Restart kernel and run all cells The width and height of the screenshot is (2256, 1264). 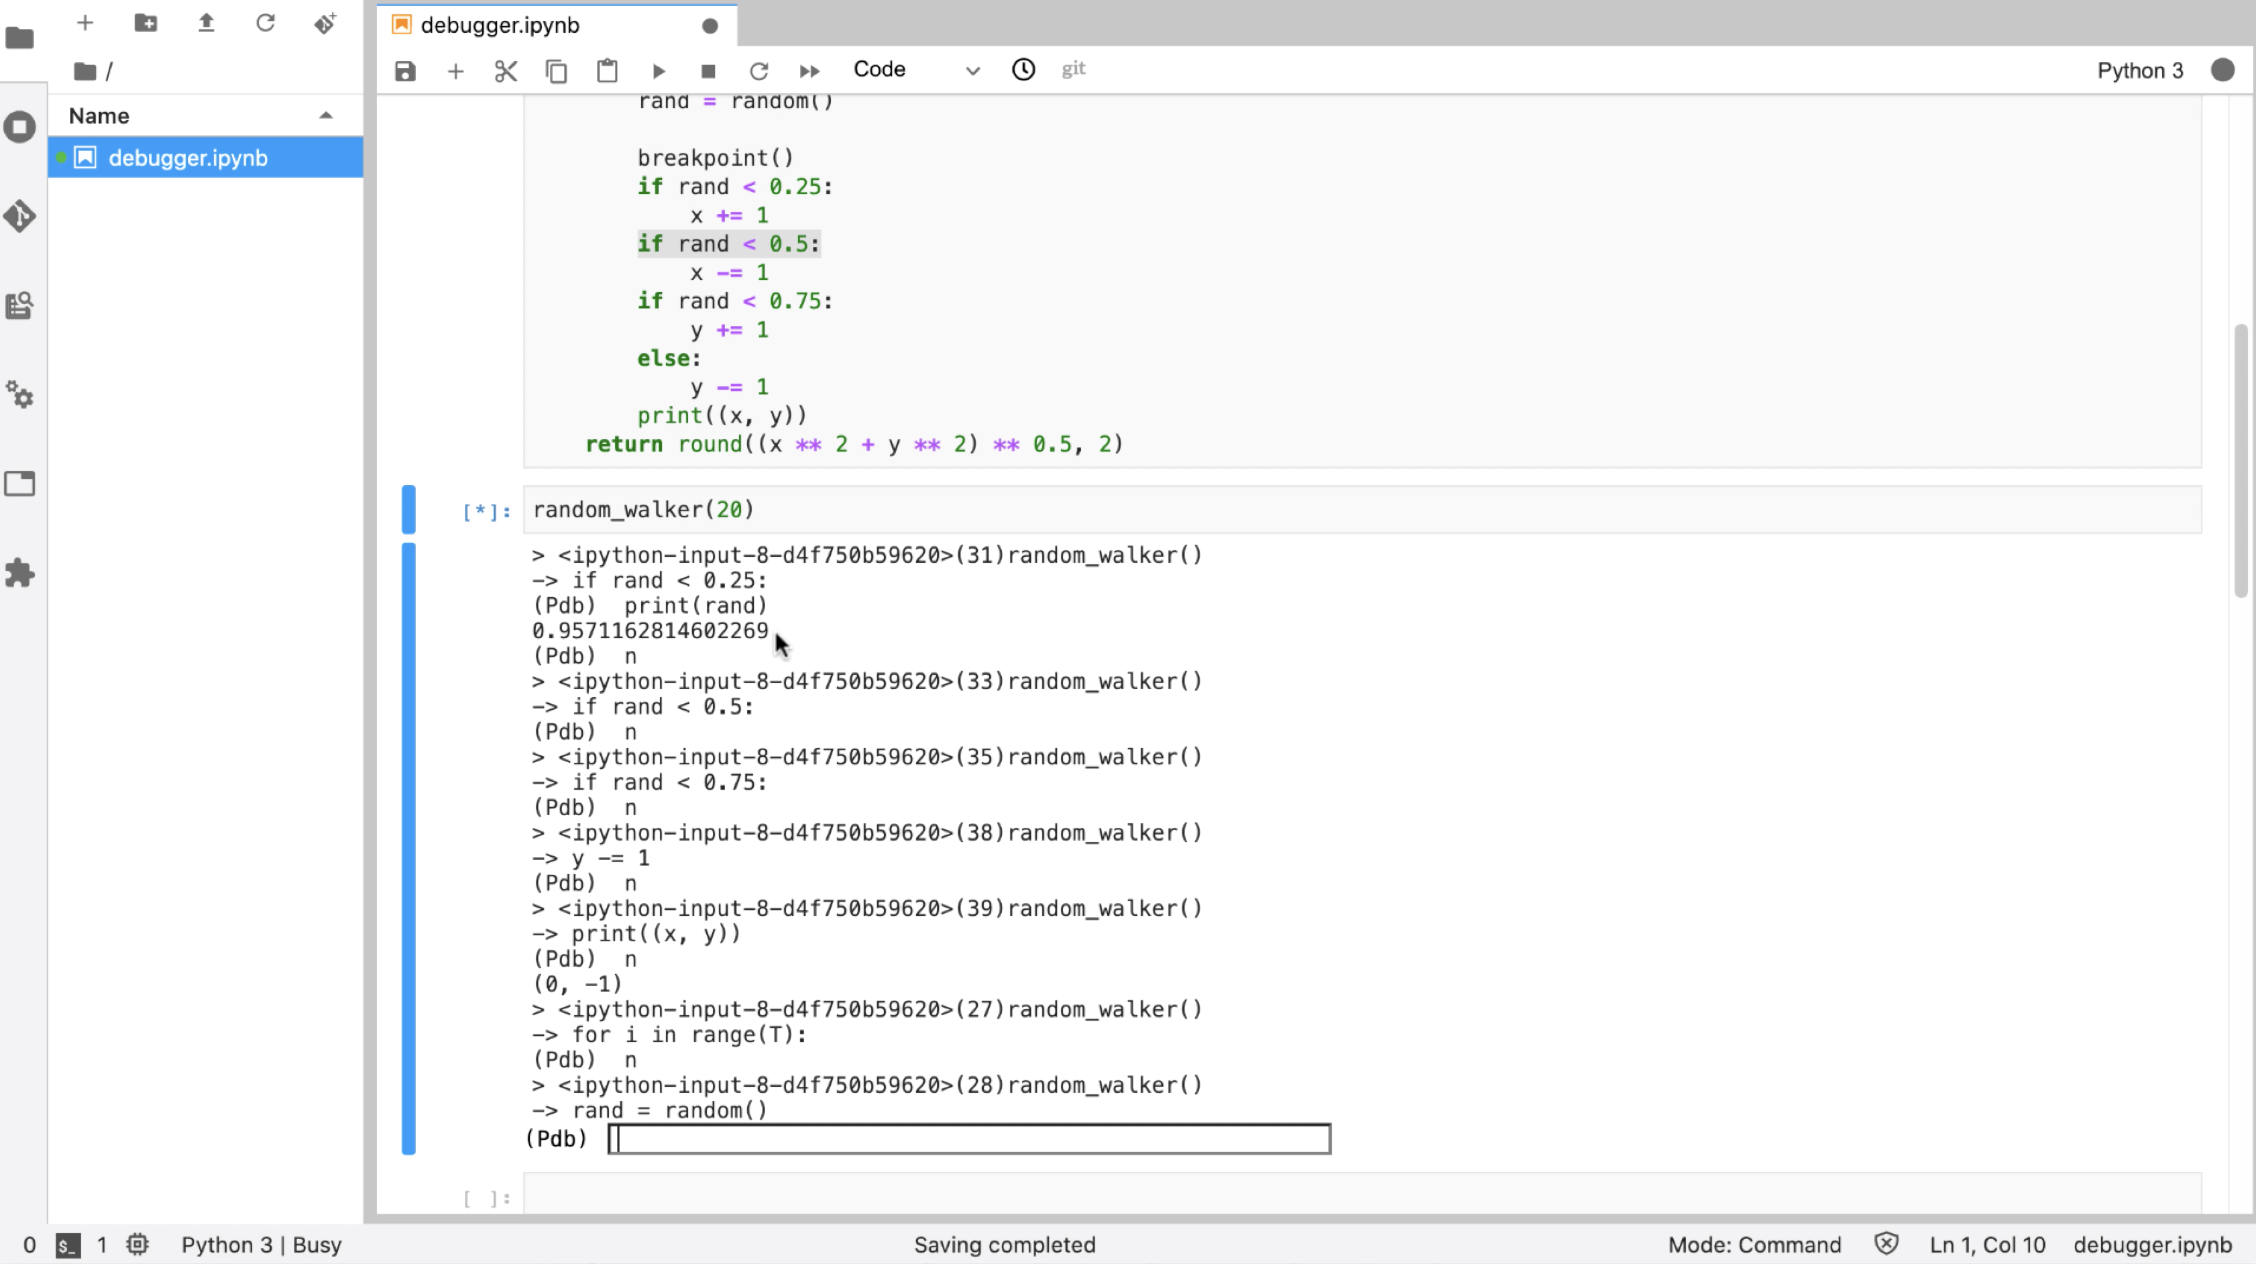tap(809, 71)
